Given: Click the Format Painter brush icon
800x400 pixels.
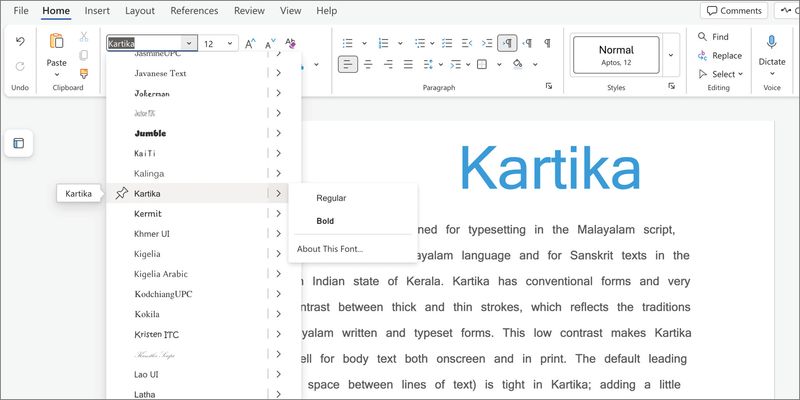Looking at the screenshot, I should point(84,74).
